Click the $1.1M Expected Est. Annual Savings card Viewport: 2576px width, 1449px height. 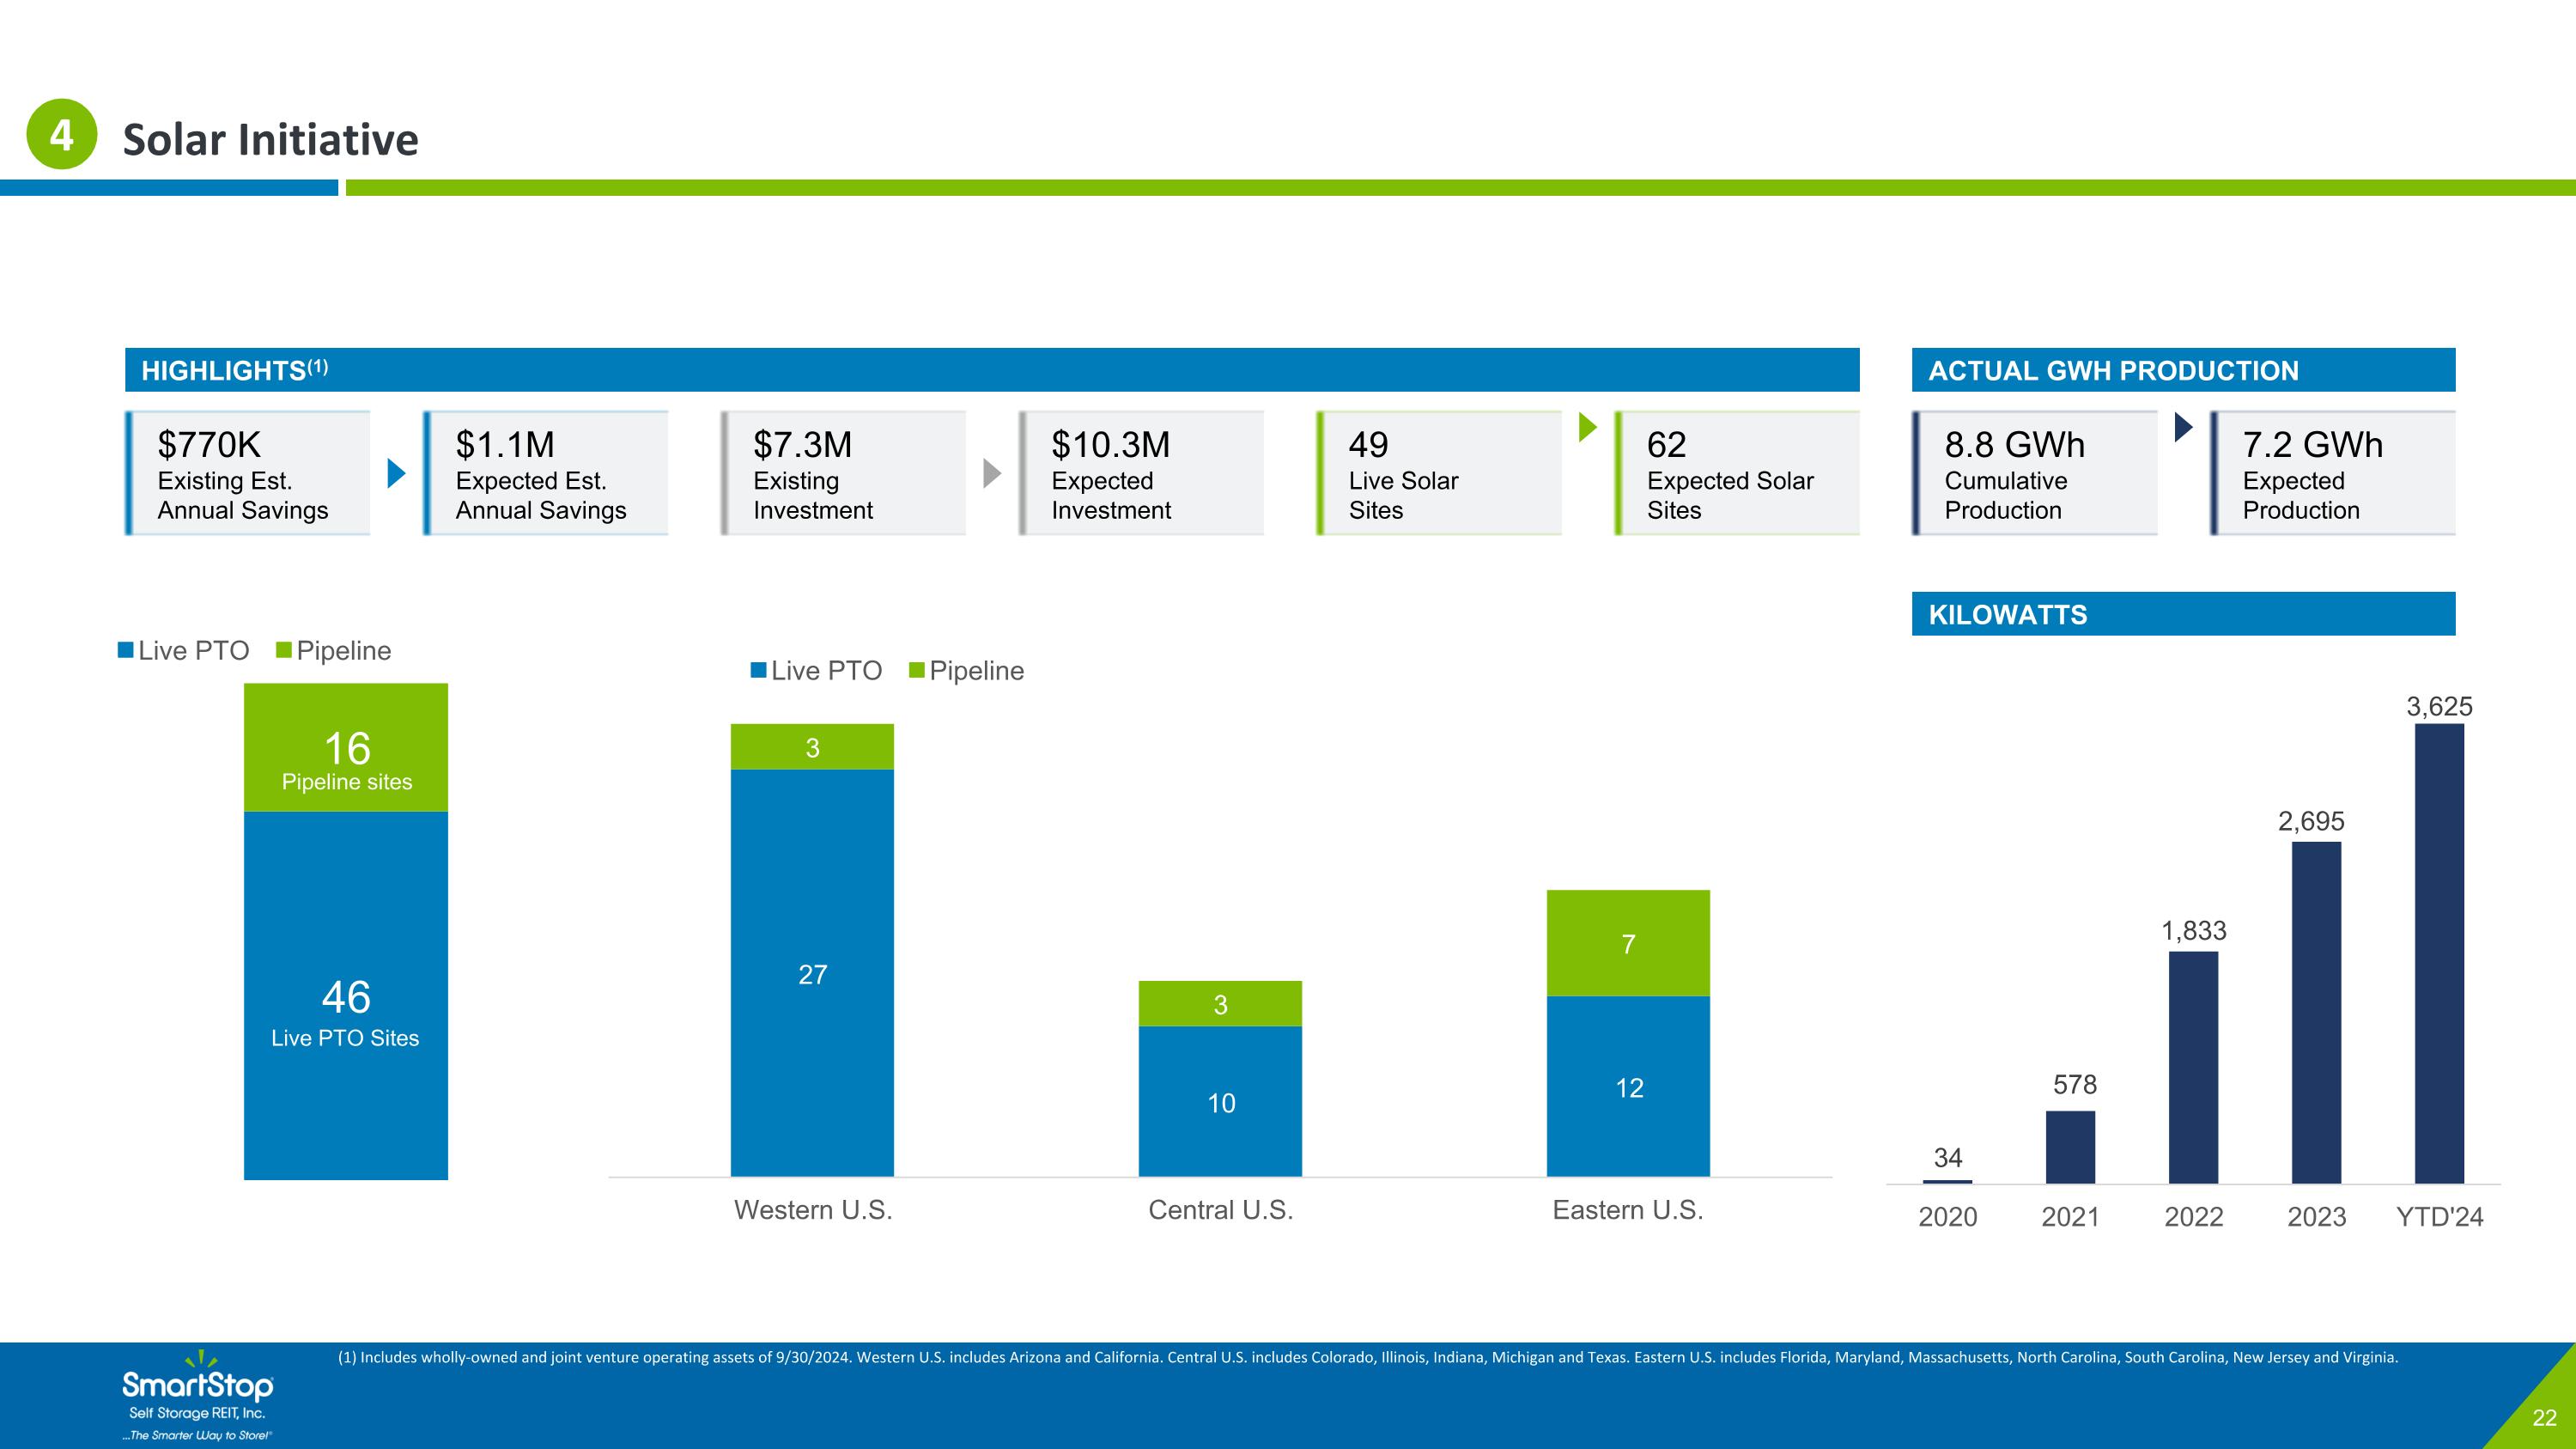546,473
